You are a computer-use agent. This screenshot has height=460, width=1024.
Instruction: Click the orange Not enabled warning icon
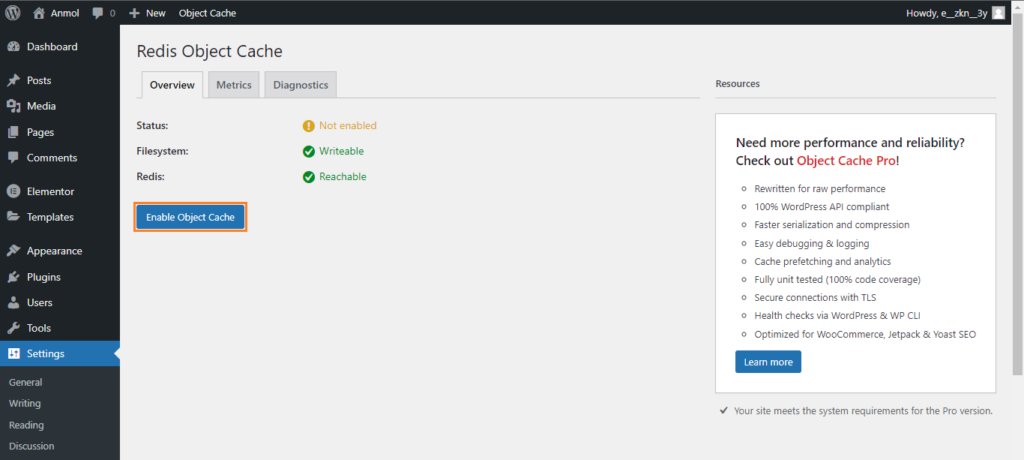pyautogui.click(x=309, y=126)
